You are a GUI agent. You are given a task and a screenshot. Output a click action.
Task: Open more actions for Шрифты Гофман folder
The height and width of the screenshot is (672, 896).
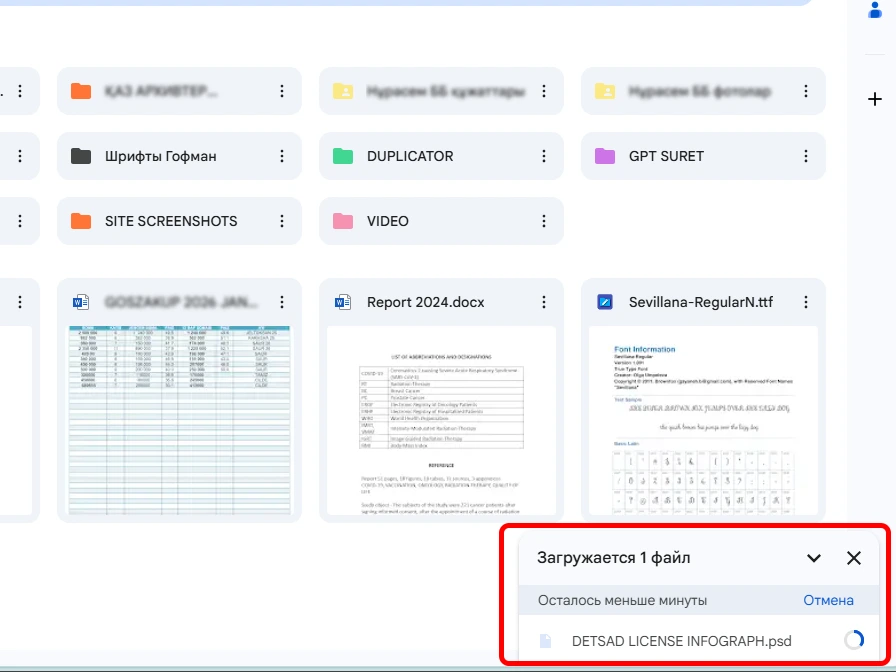282,156
